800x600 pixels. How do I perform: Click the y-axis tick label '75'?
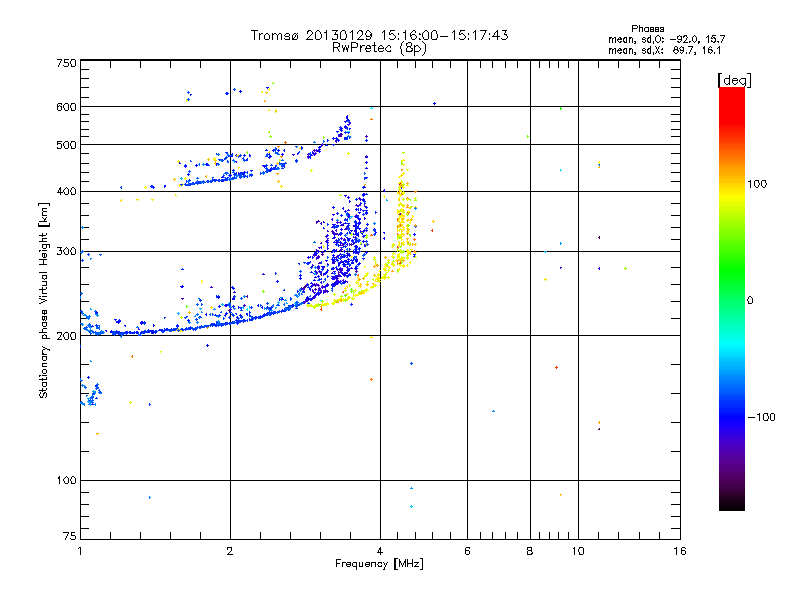click(69, 536)
